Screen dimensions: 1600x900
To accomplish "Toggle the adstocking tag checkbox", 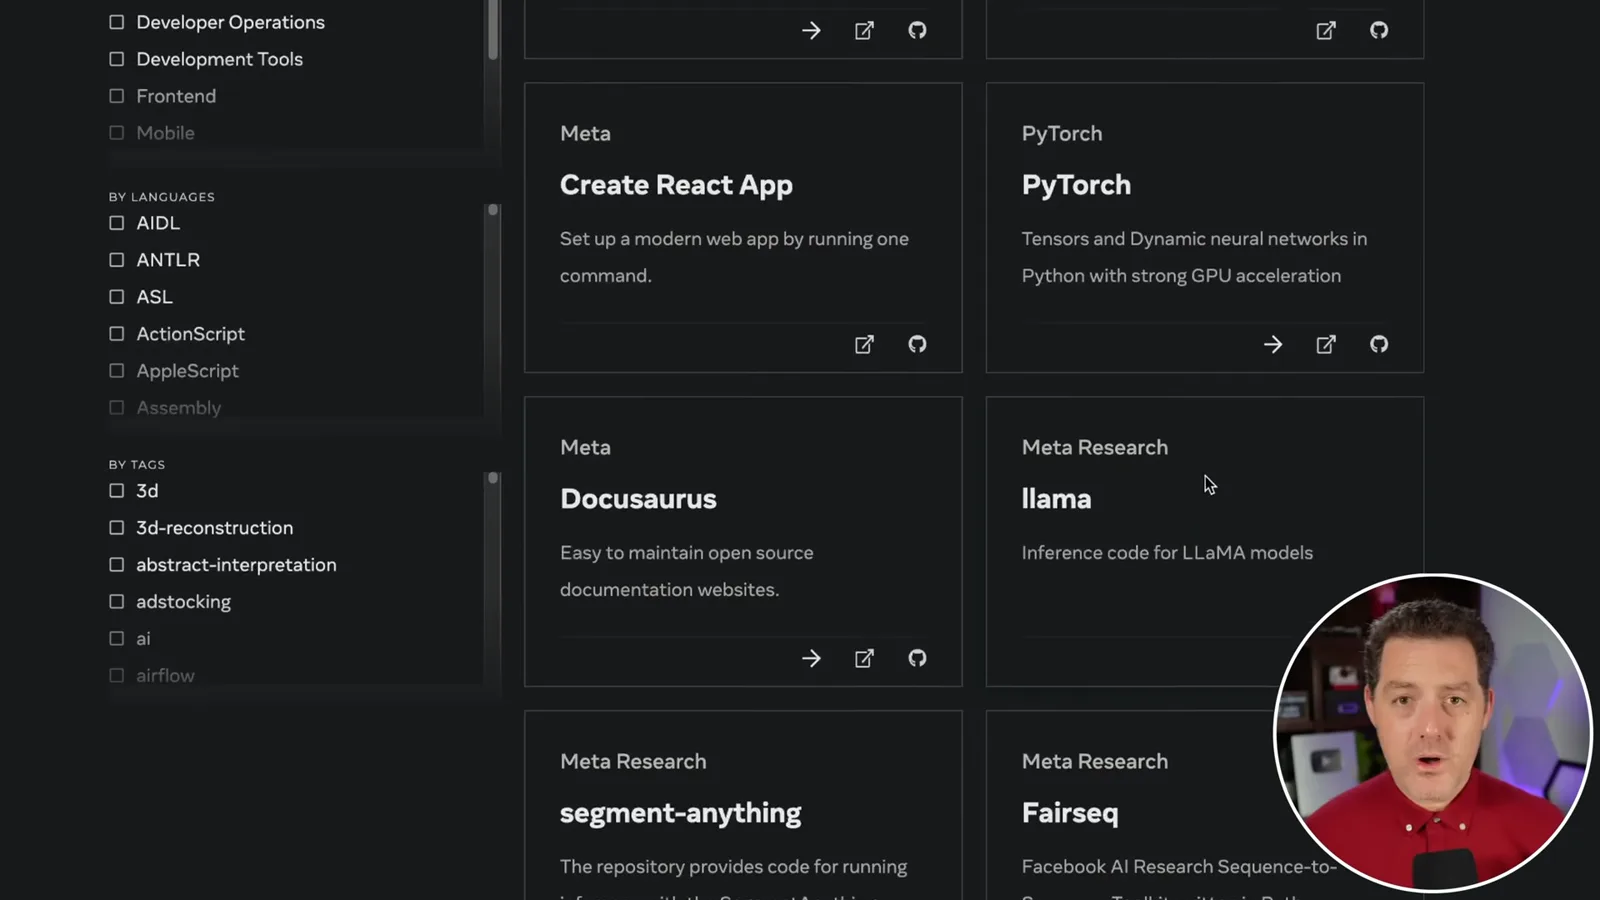I will (x=117, y=602).
